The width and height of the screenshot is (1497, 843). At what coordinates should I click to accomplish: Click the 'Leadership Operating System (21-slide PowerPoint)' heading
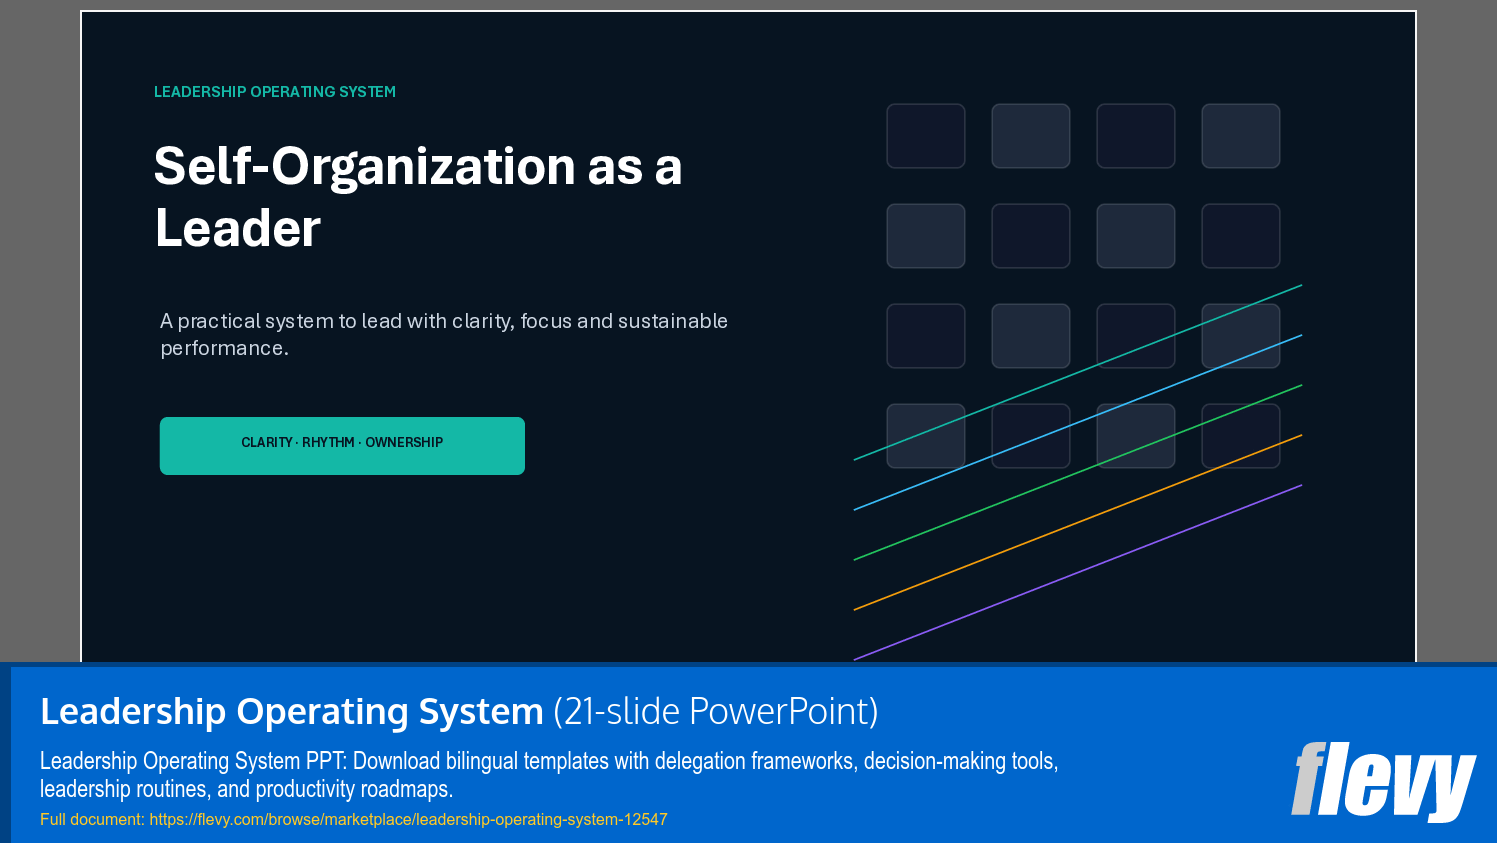pyautogui.click(x=459, y=711)
